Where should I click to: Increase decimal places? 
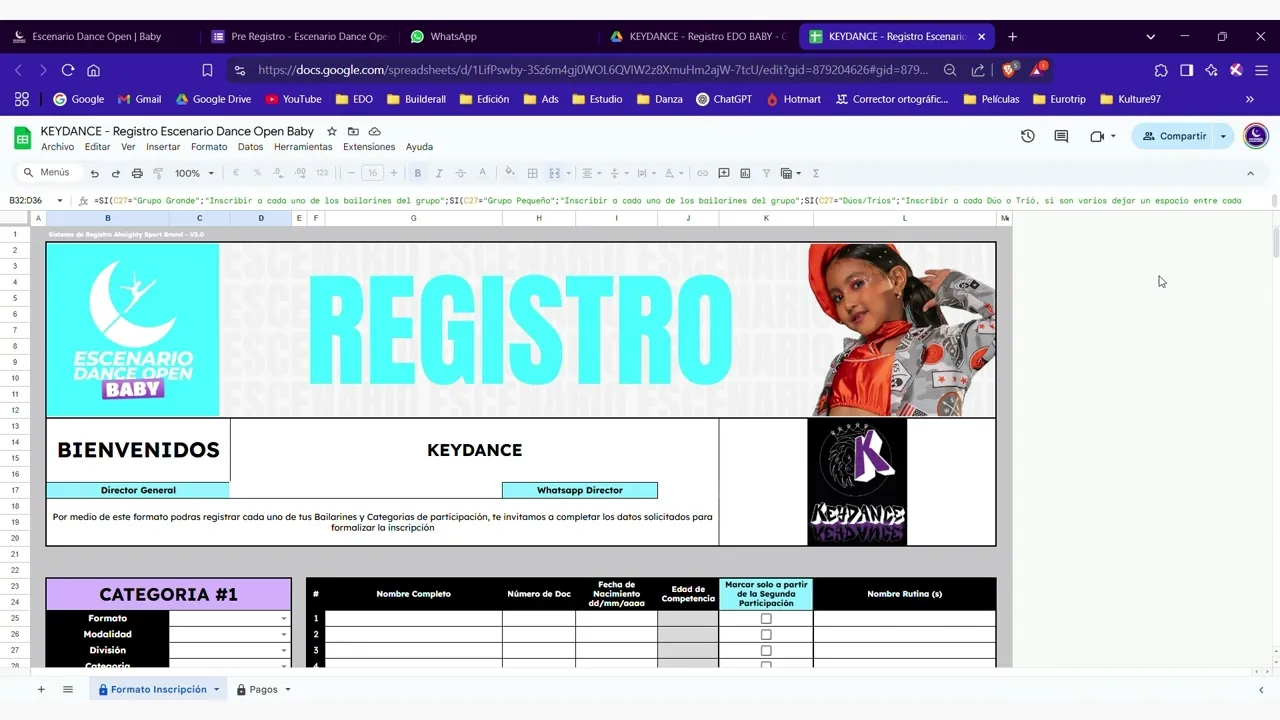(300, 173)
